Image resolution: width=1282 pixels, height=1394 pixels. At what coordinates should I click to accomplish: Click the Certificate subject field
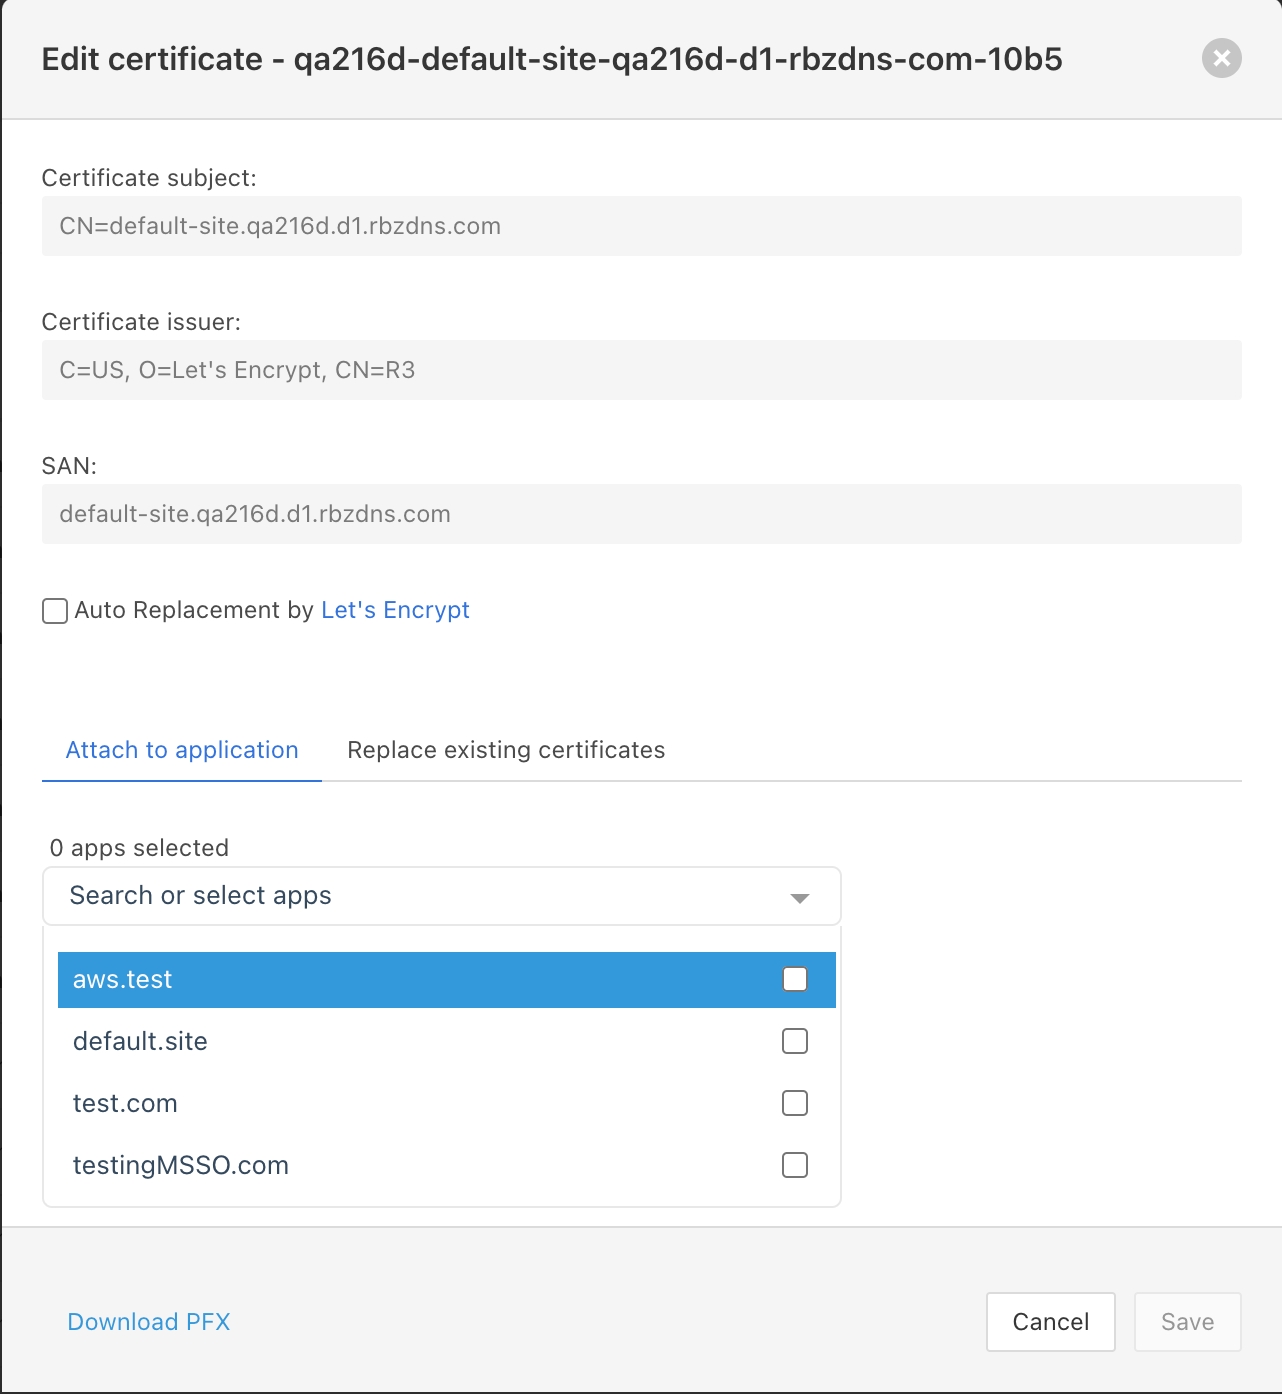[x=641, y=226]
